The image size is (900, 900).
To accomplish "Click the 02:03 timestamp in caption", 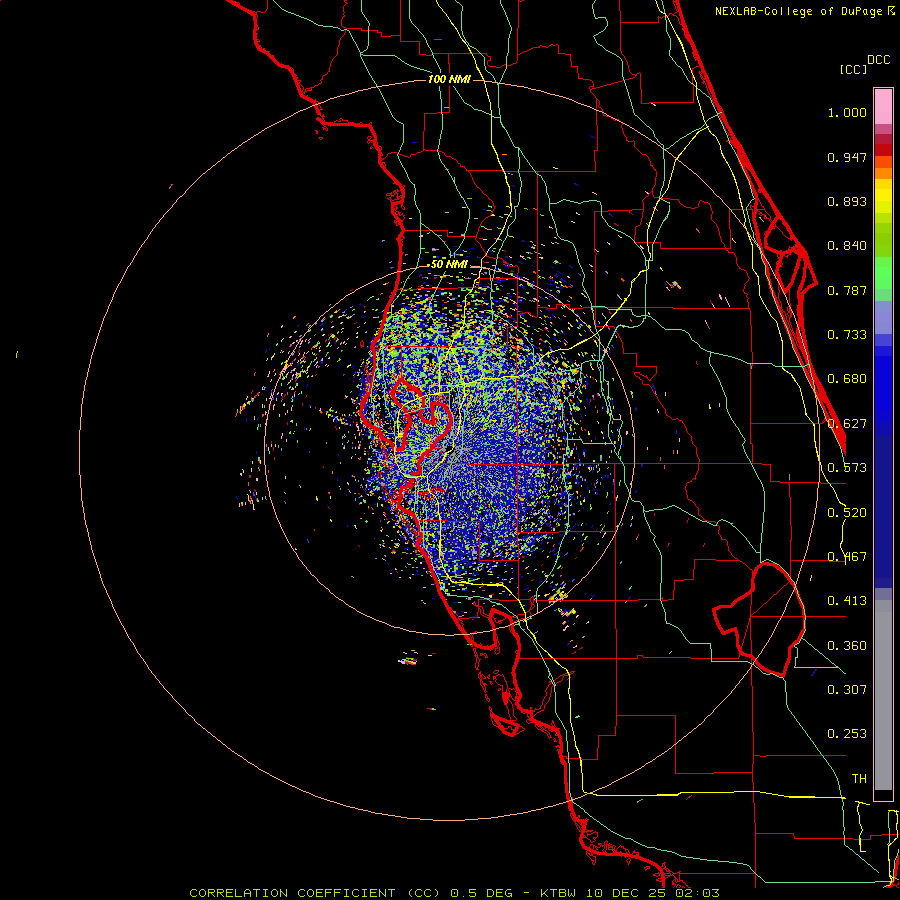I will 697,893.
